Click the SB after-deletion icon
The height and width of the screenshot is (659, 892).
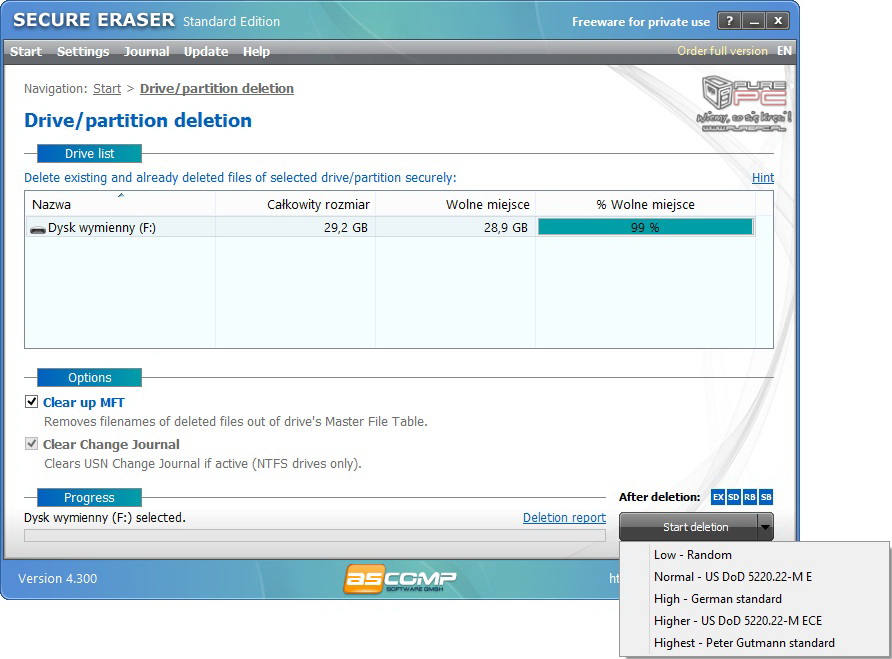pyautogui.click(x=766, y=497)
